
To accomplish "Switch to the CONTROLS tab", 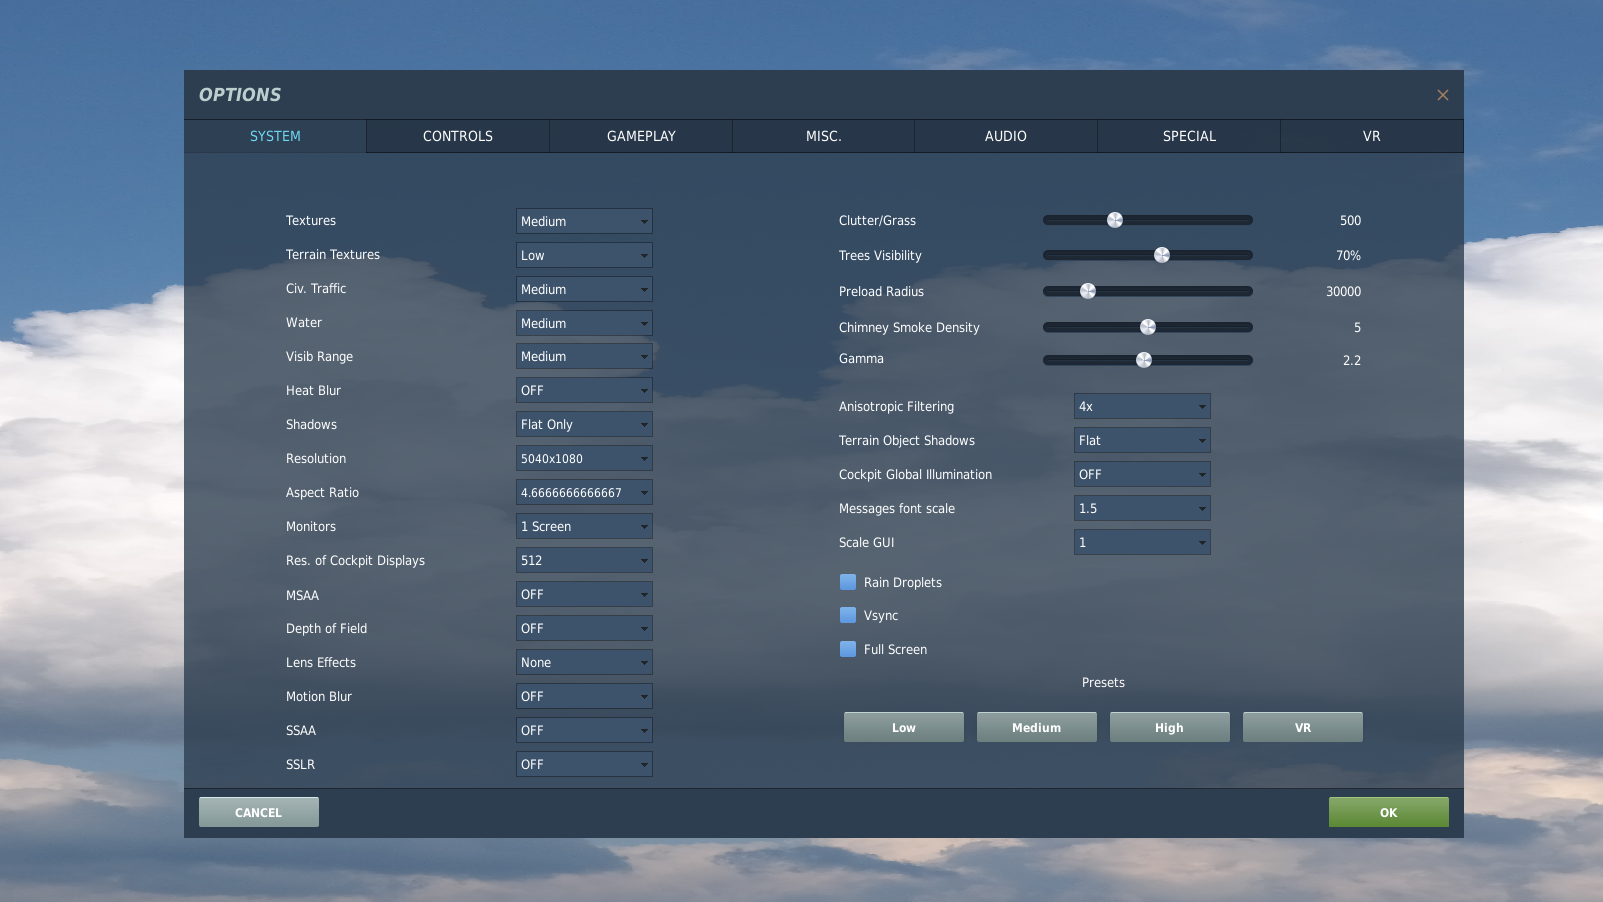I will (458, 136).
